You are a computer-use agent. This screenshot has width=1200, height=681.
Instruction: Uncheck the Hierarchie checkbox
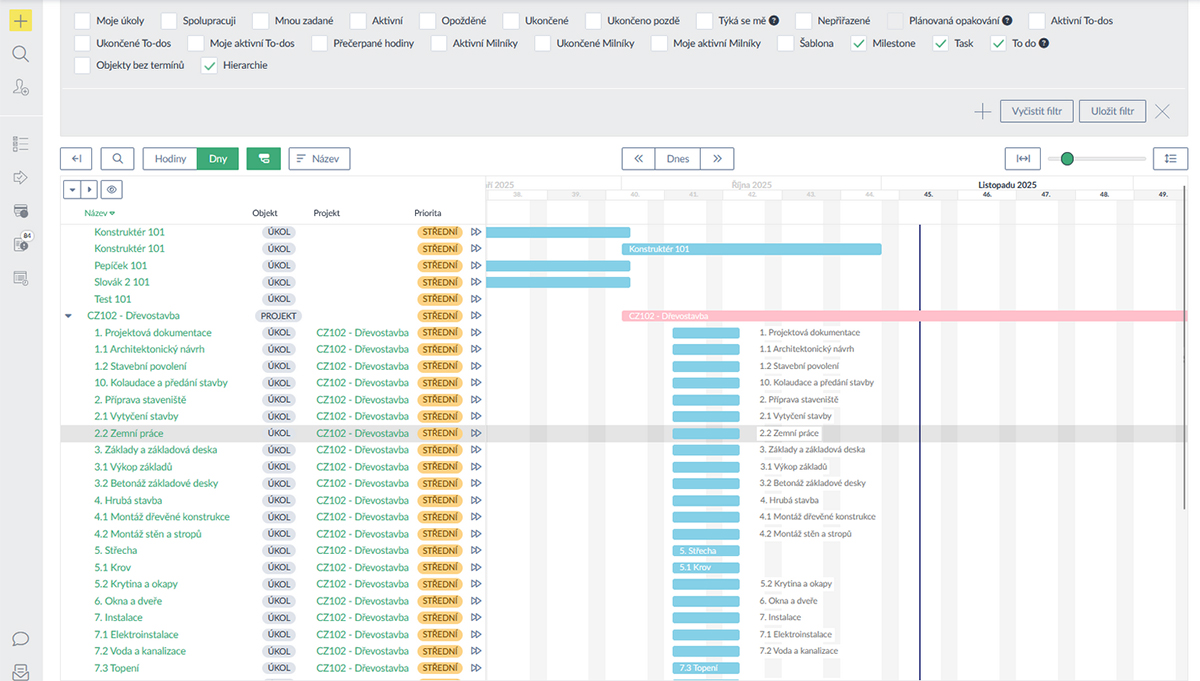(210, 66)
